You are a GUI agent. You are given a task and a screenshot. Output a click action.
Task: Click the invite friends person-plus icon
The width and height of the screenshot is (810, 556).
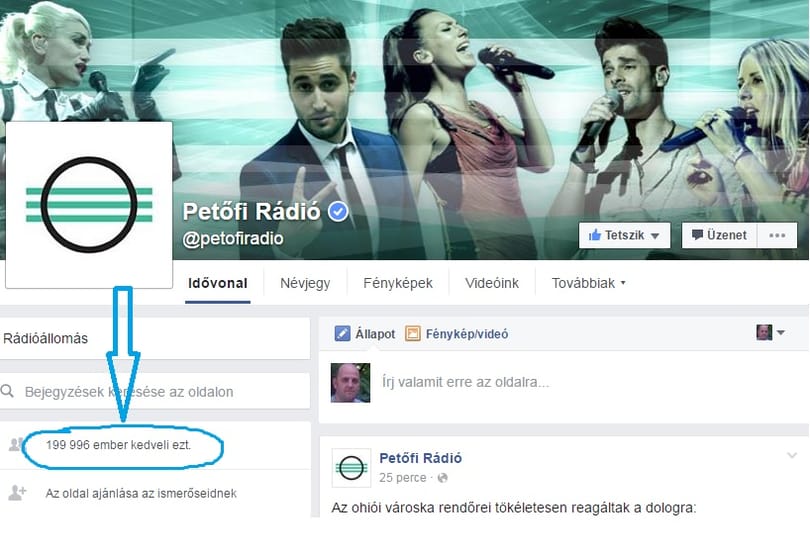coord(17,492)
